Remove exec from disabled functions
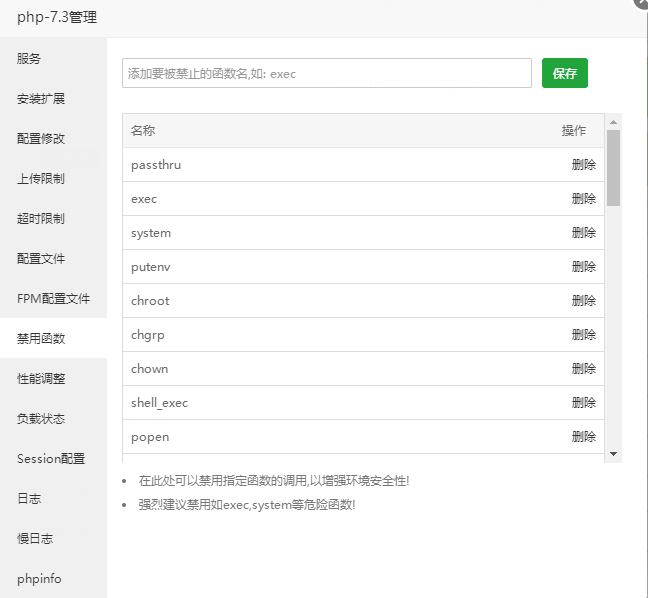 click(x=583, y=199)
